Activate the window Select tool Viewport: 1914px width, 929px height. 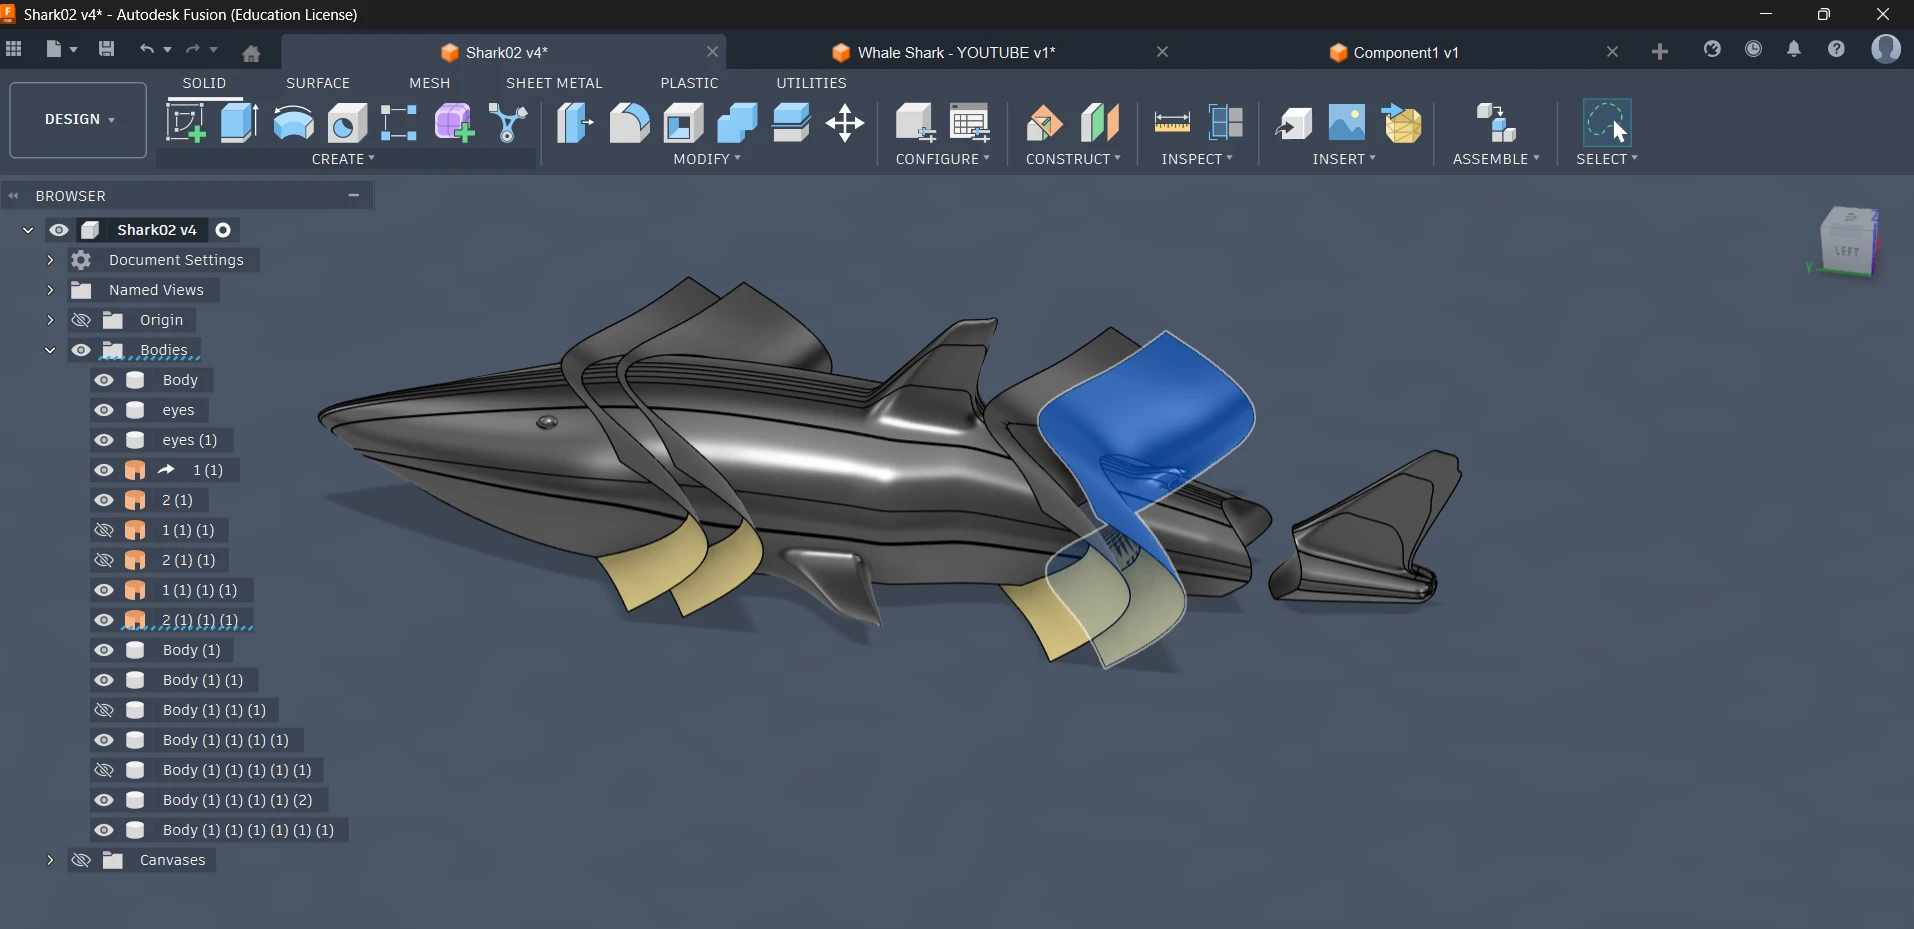pyautogui.click(x=1607, y=123)
